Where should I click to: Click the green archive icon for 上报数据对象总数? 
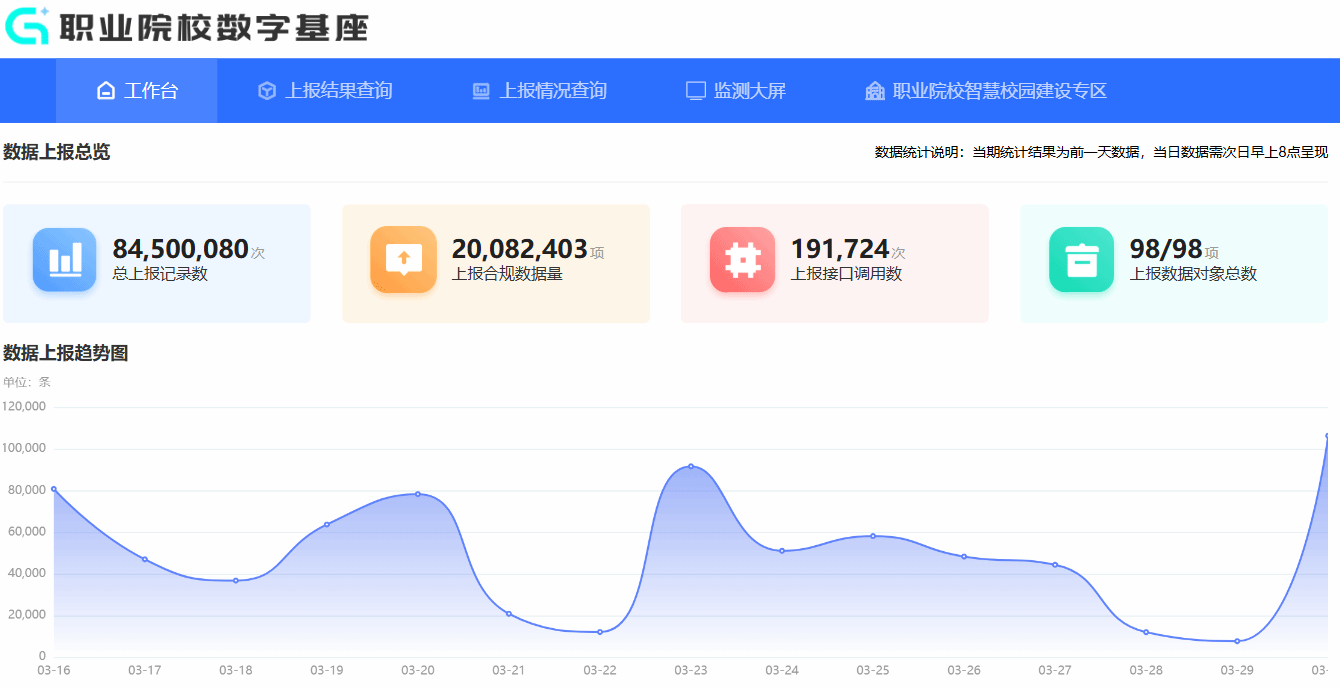click(1082, 260)
